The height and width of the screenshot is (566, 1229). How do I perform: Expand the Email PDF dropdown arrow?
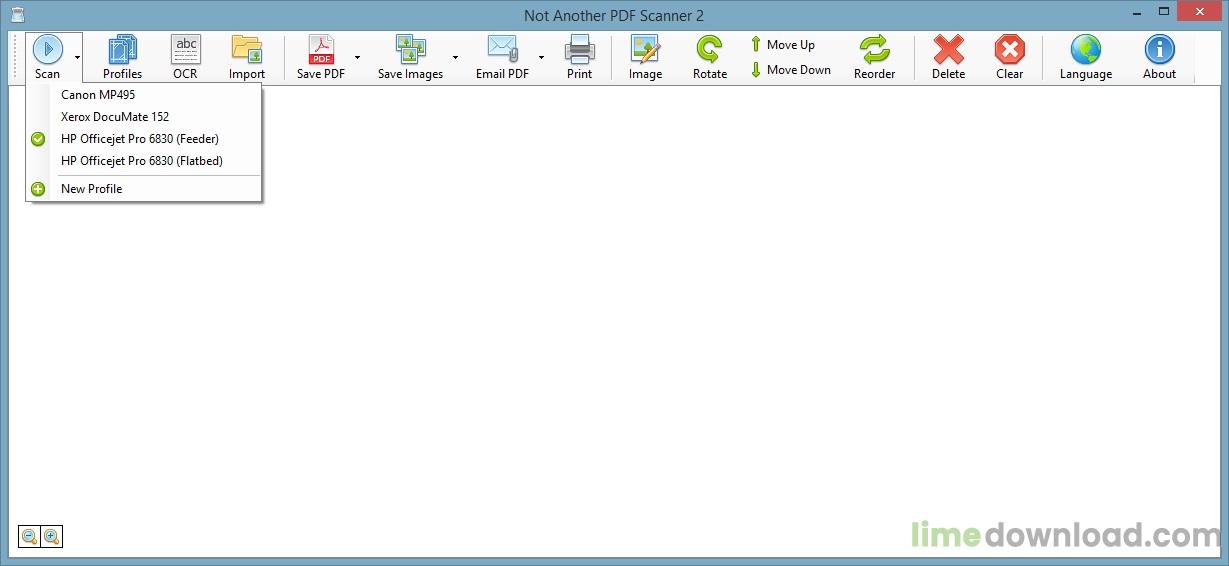[541, 57]
